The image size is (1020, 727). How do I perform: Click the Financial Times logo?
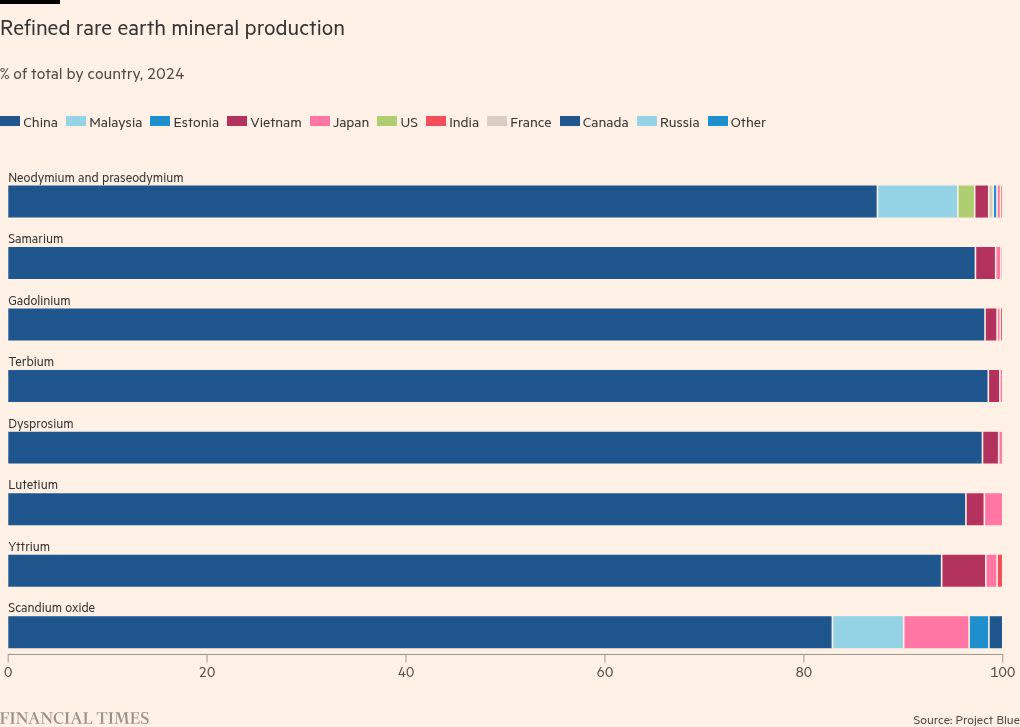(x=75, y=717)
